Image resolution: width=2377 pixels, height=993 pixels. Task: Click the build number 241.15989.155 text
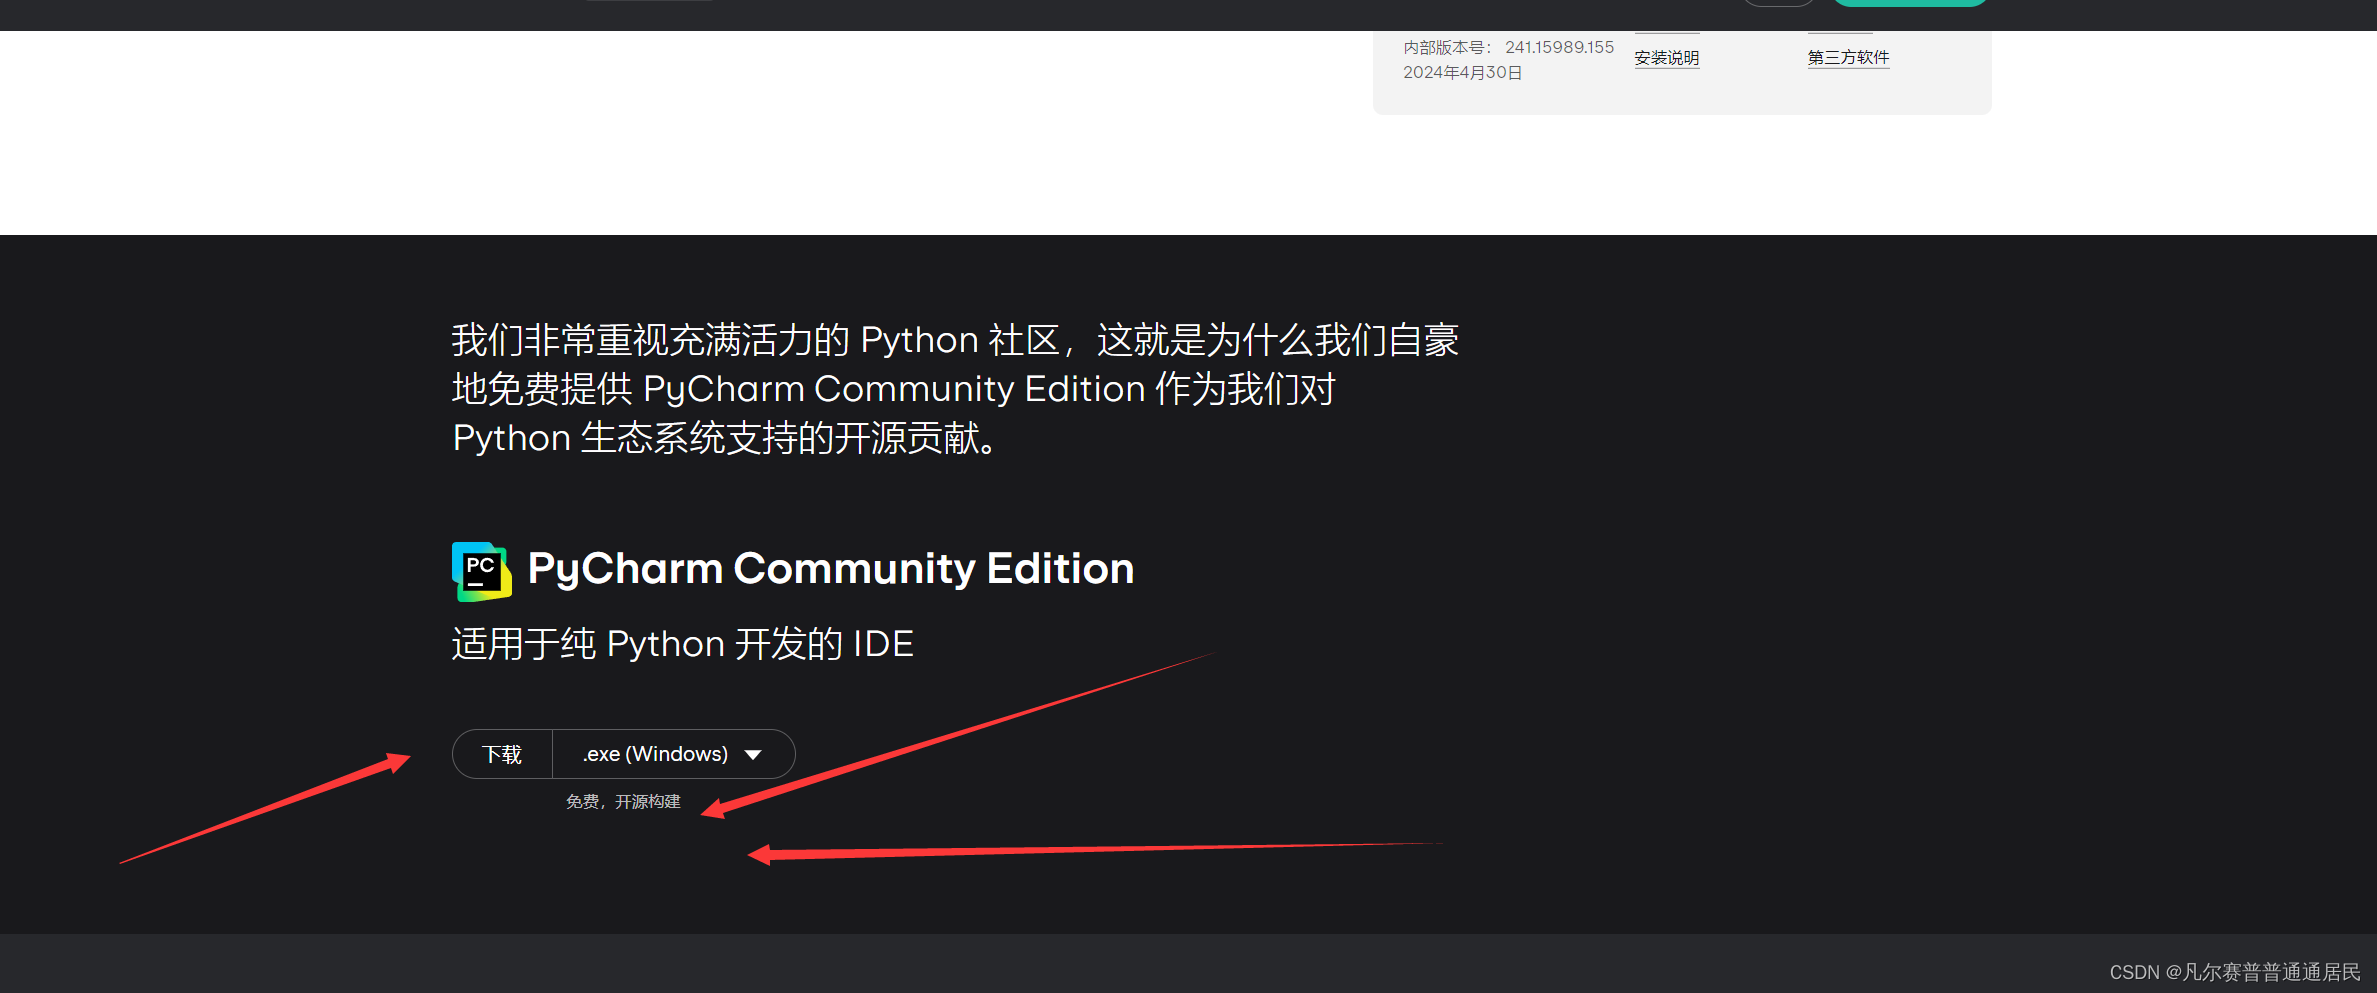[1559, 47]
